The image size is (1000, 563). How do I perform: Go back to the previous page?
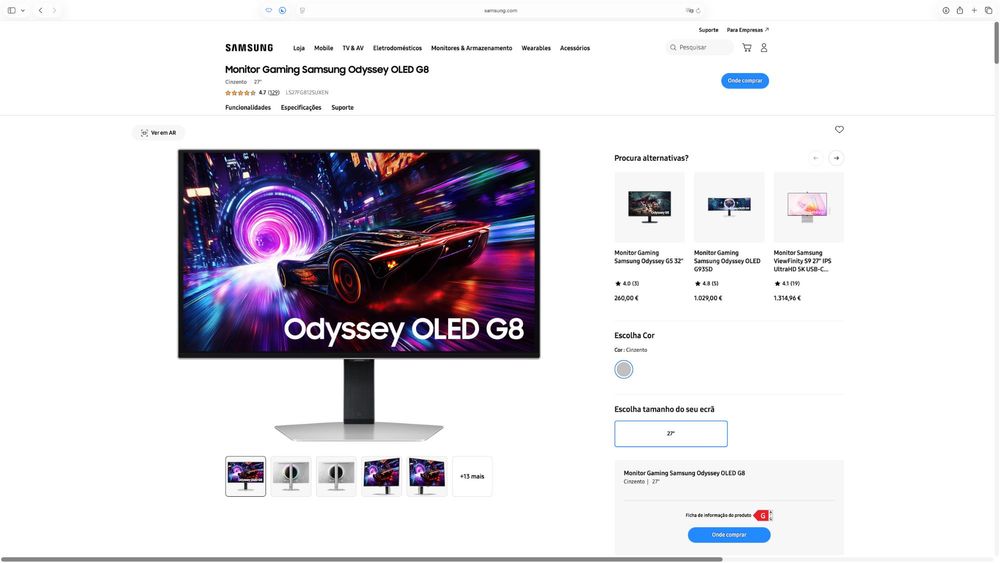coord(40,10)
